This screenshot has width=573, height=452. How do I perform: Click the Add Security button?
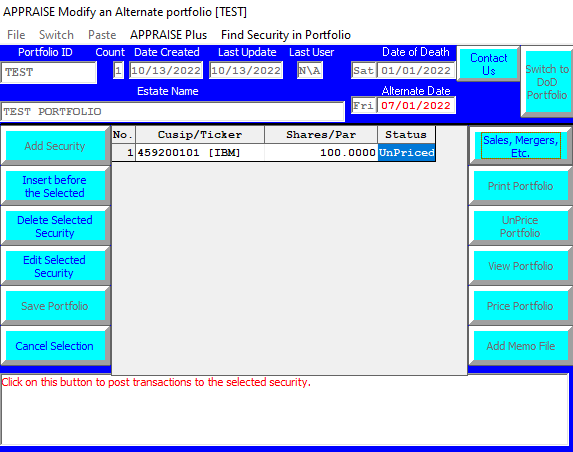(x=55, y=146)
